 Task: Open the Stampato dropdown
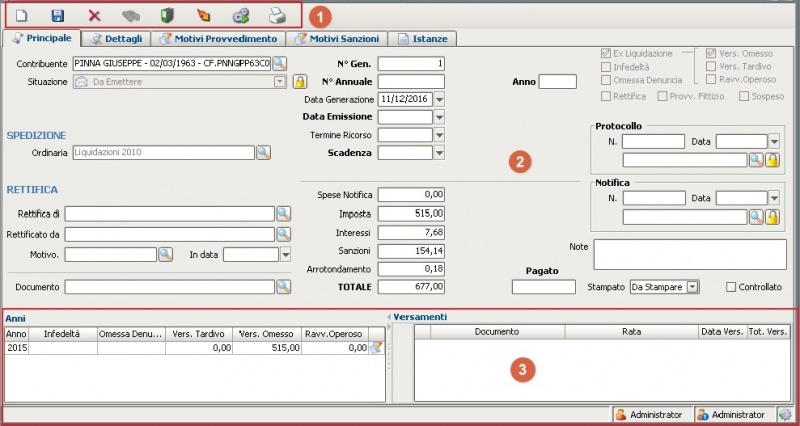(692, 287)
